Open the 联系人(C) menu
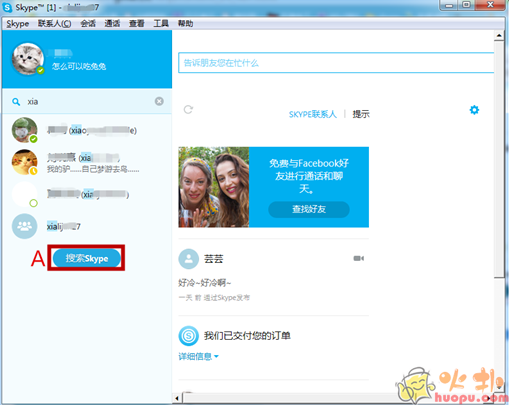 pyautogui.click(x=54, y=24)
